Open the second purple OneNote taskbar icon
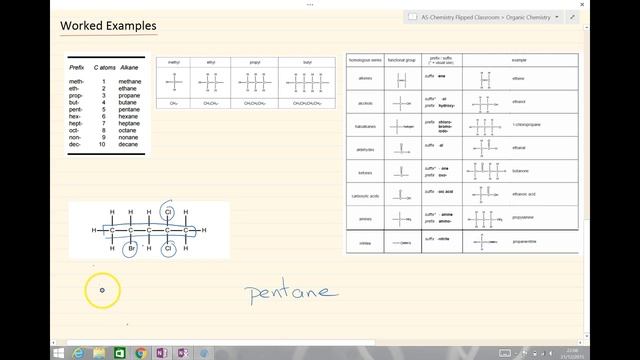Image resolution: width=640 pixels, height=360 pixels. [182, 353]
